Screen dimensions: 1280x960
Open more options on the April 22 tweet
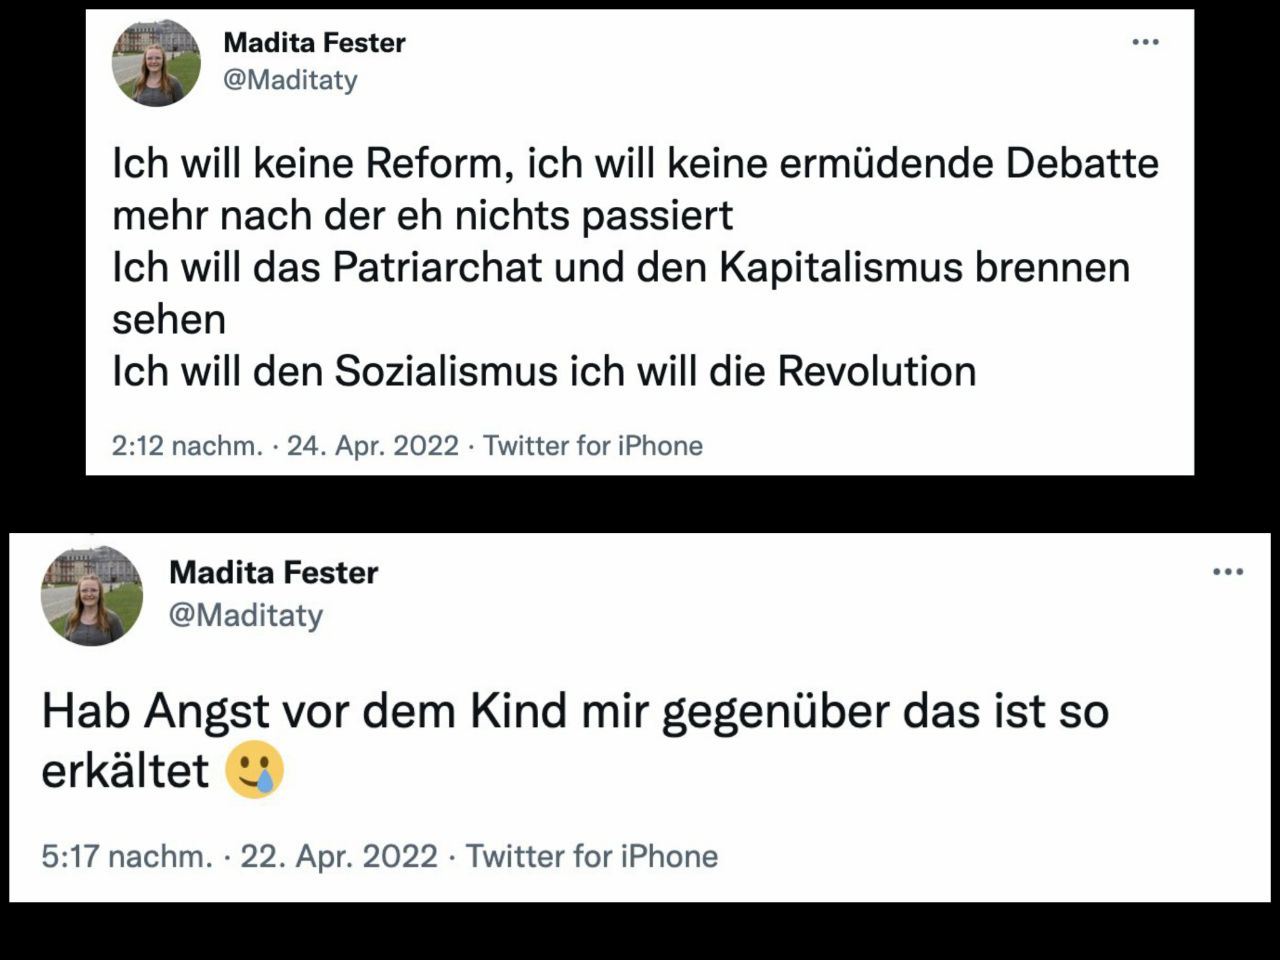point(1227,572)
